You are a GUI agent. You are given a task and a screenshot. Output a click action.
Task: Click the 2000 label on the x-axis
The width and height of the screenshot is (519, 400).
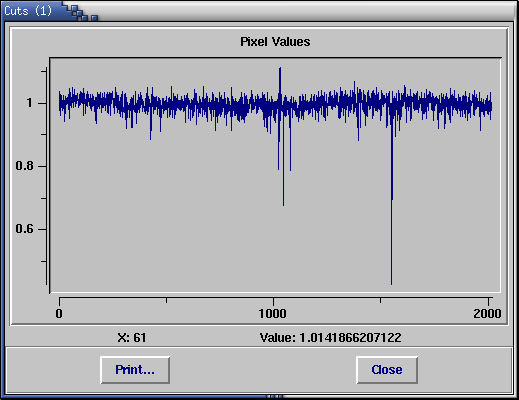(x=487, y=314)
